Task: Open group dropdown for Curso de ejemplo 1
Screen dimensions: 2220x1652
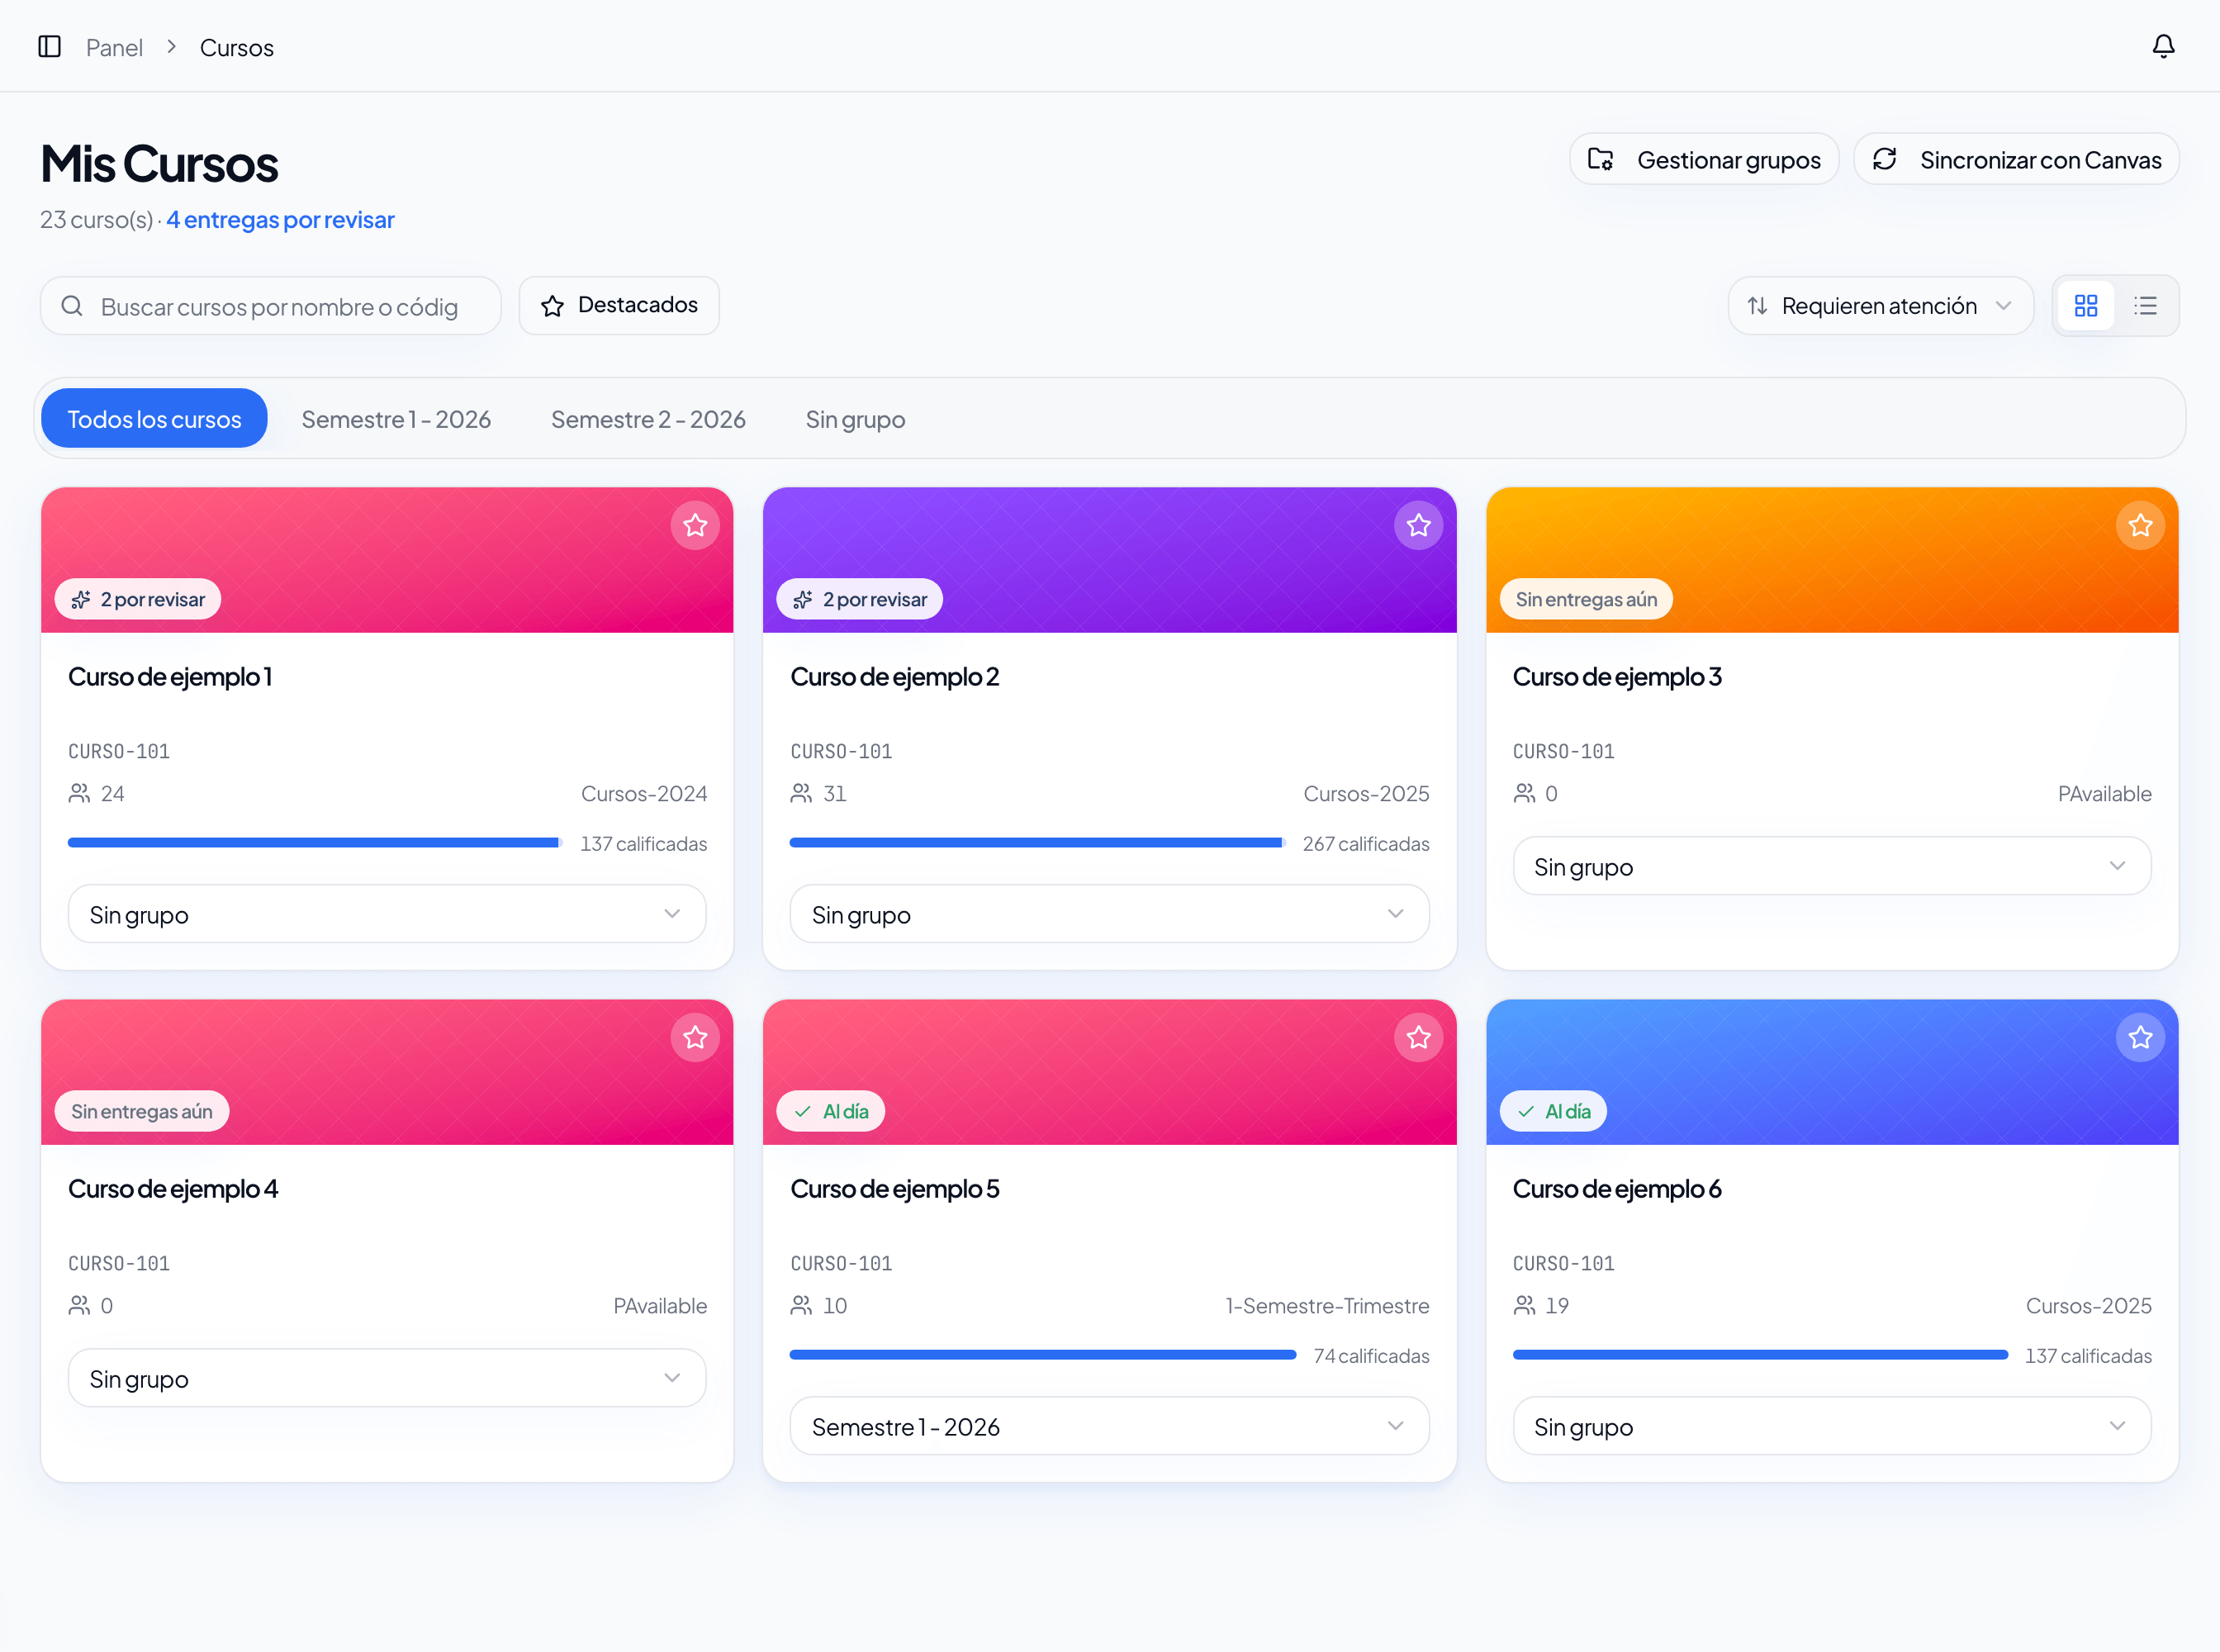Action: (x=387, y=914)
